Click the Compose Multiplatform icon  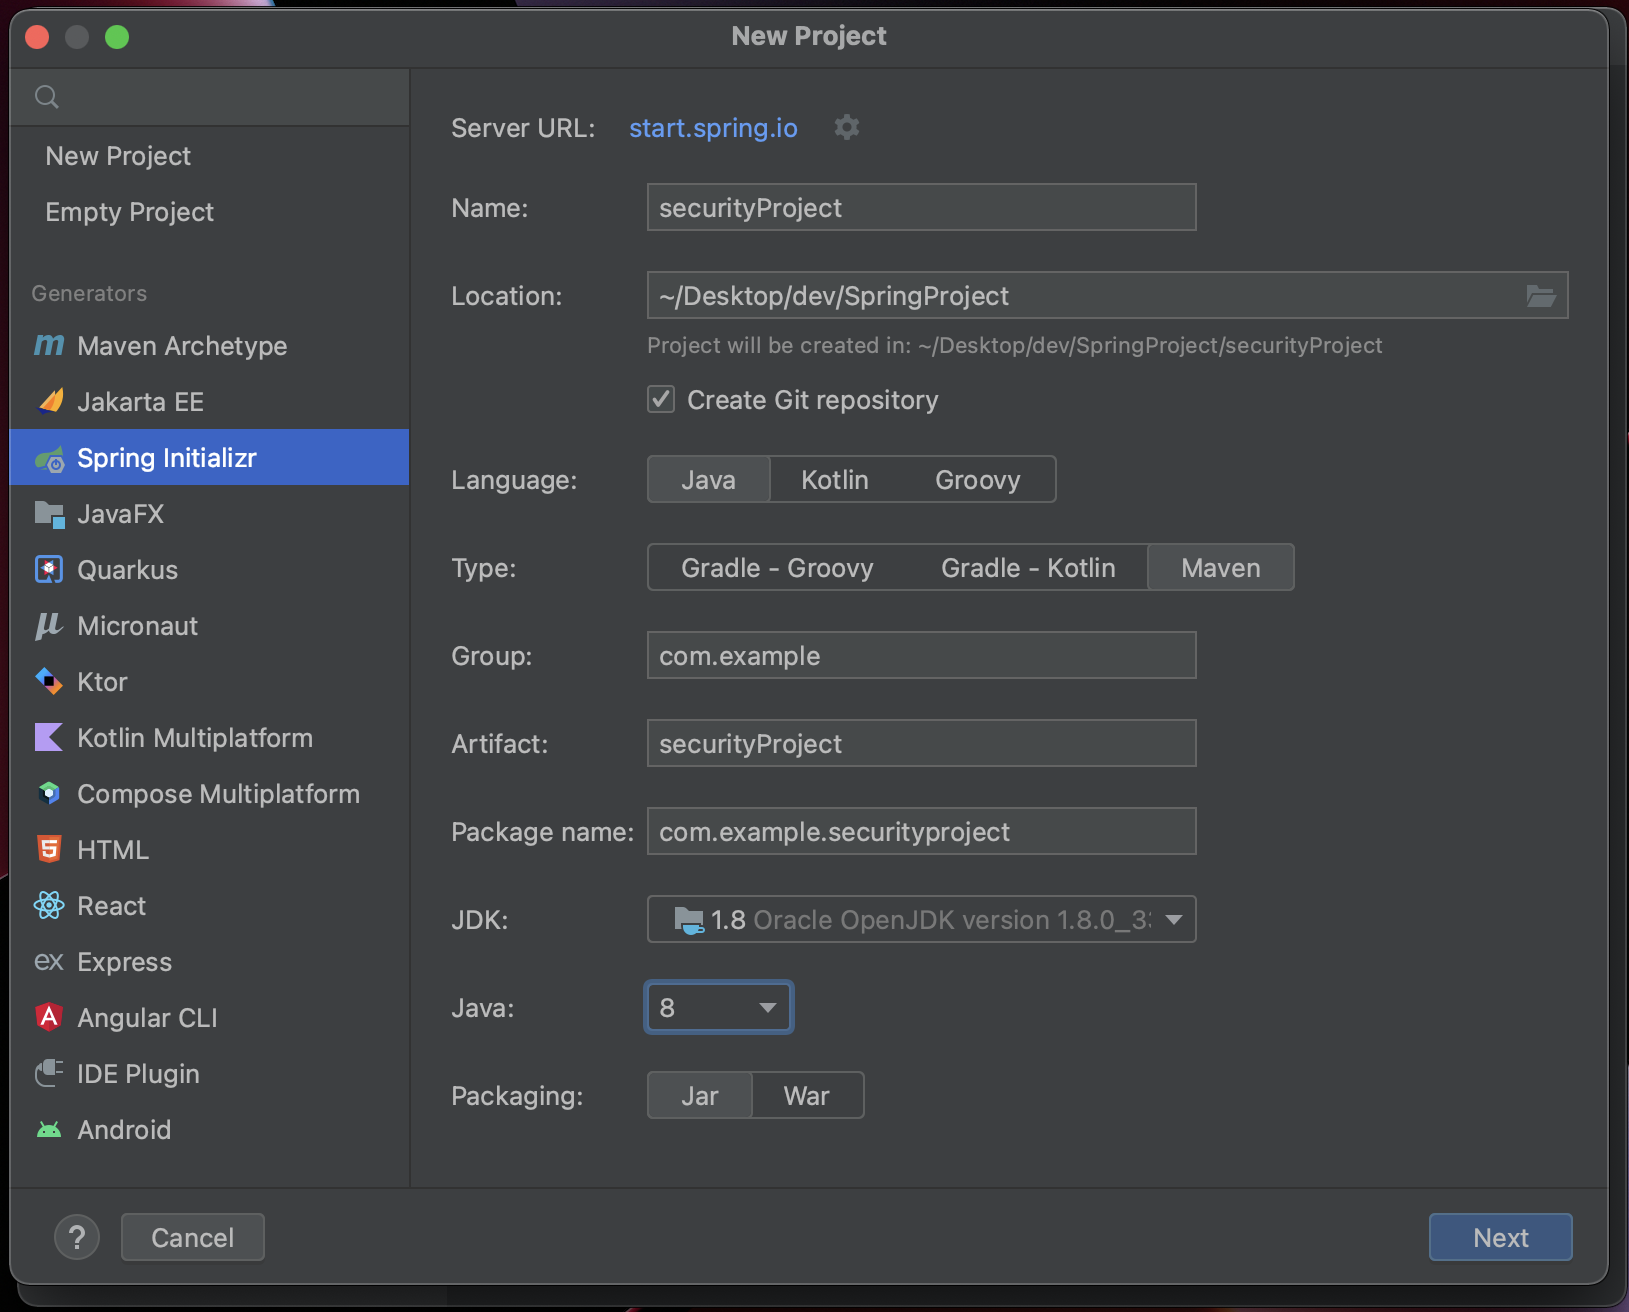click(x=49, y=793)
